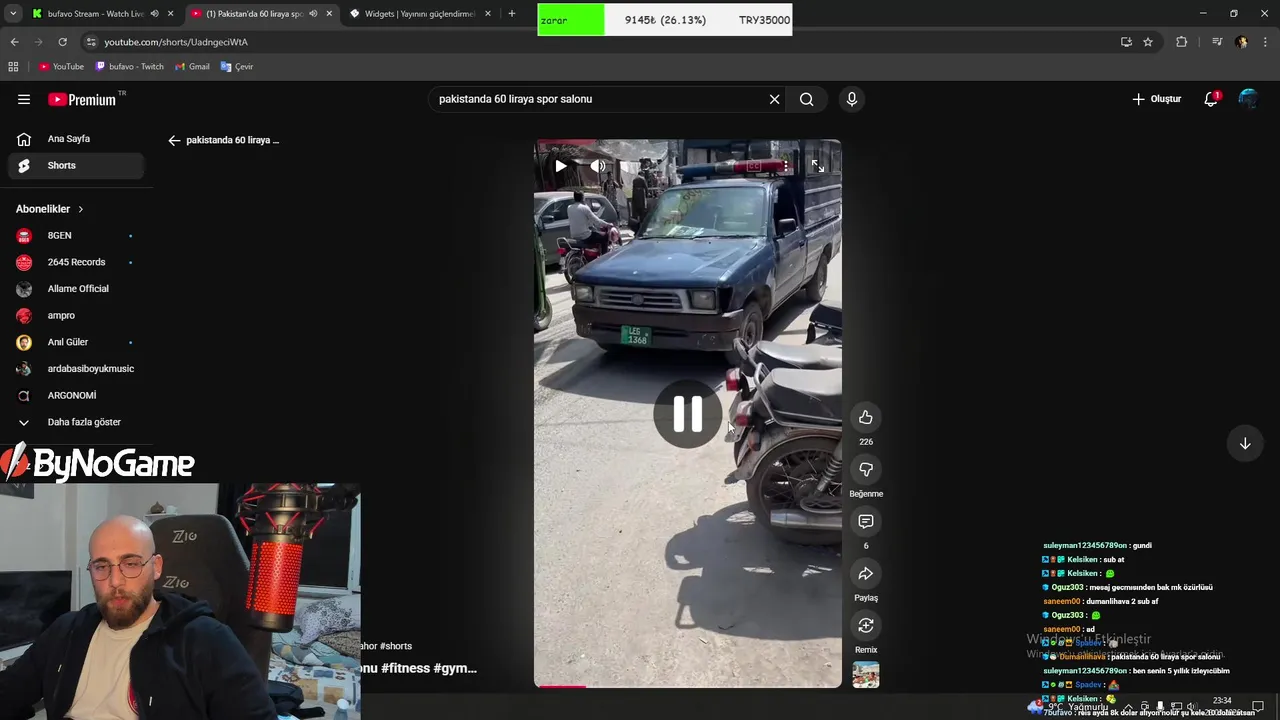The width and height of the screenshot is (1280, 720).
Task: Open Chrome three-dot menu
Action: (1266, 42)
